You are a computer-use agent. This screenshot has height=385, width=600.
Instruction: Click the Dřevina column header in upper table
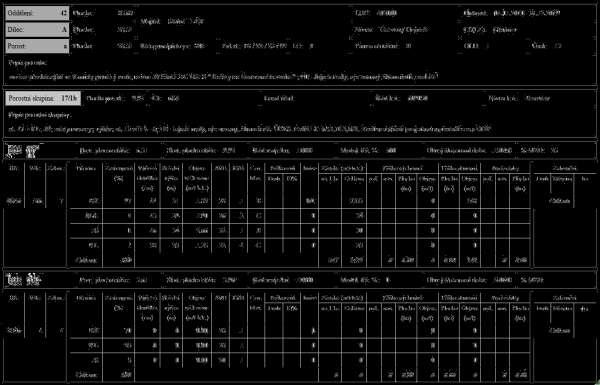[x=86, y=168]
